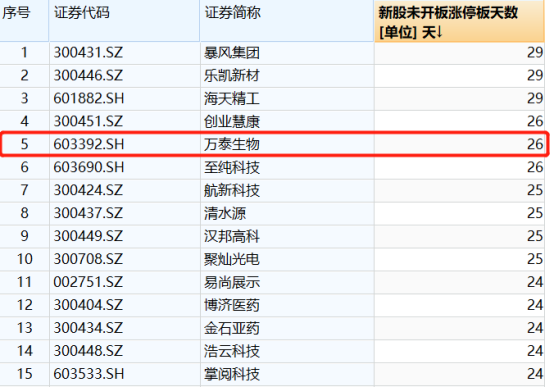Select stock code 603690.SH
Image resolution: width=554 pixels, height=387 pixels.
click(89, 167)
